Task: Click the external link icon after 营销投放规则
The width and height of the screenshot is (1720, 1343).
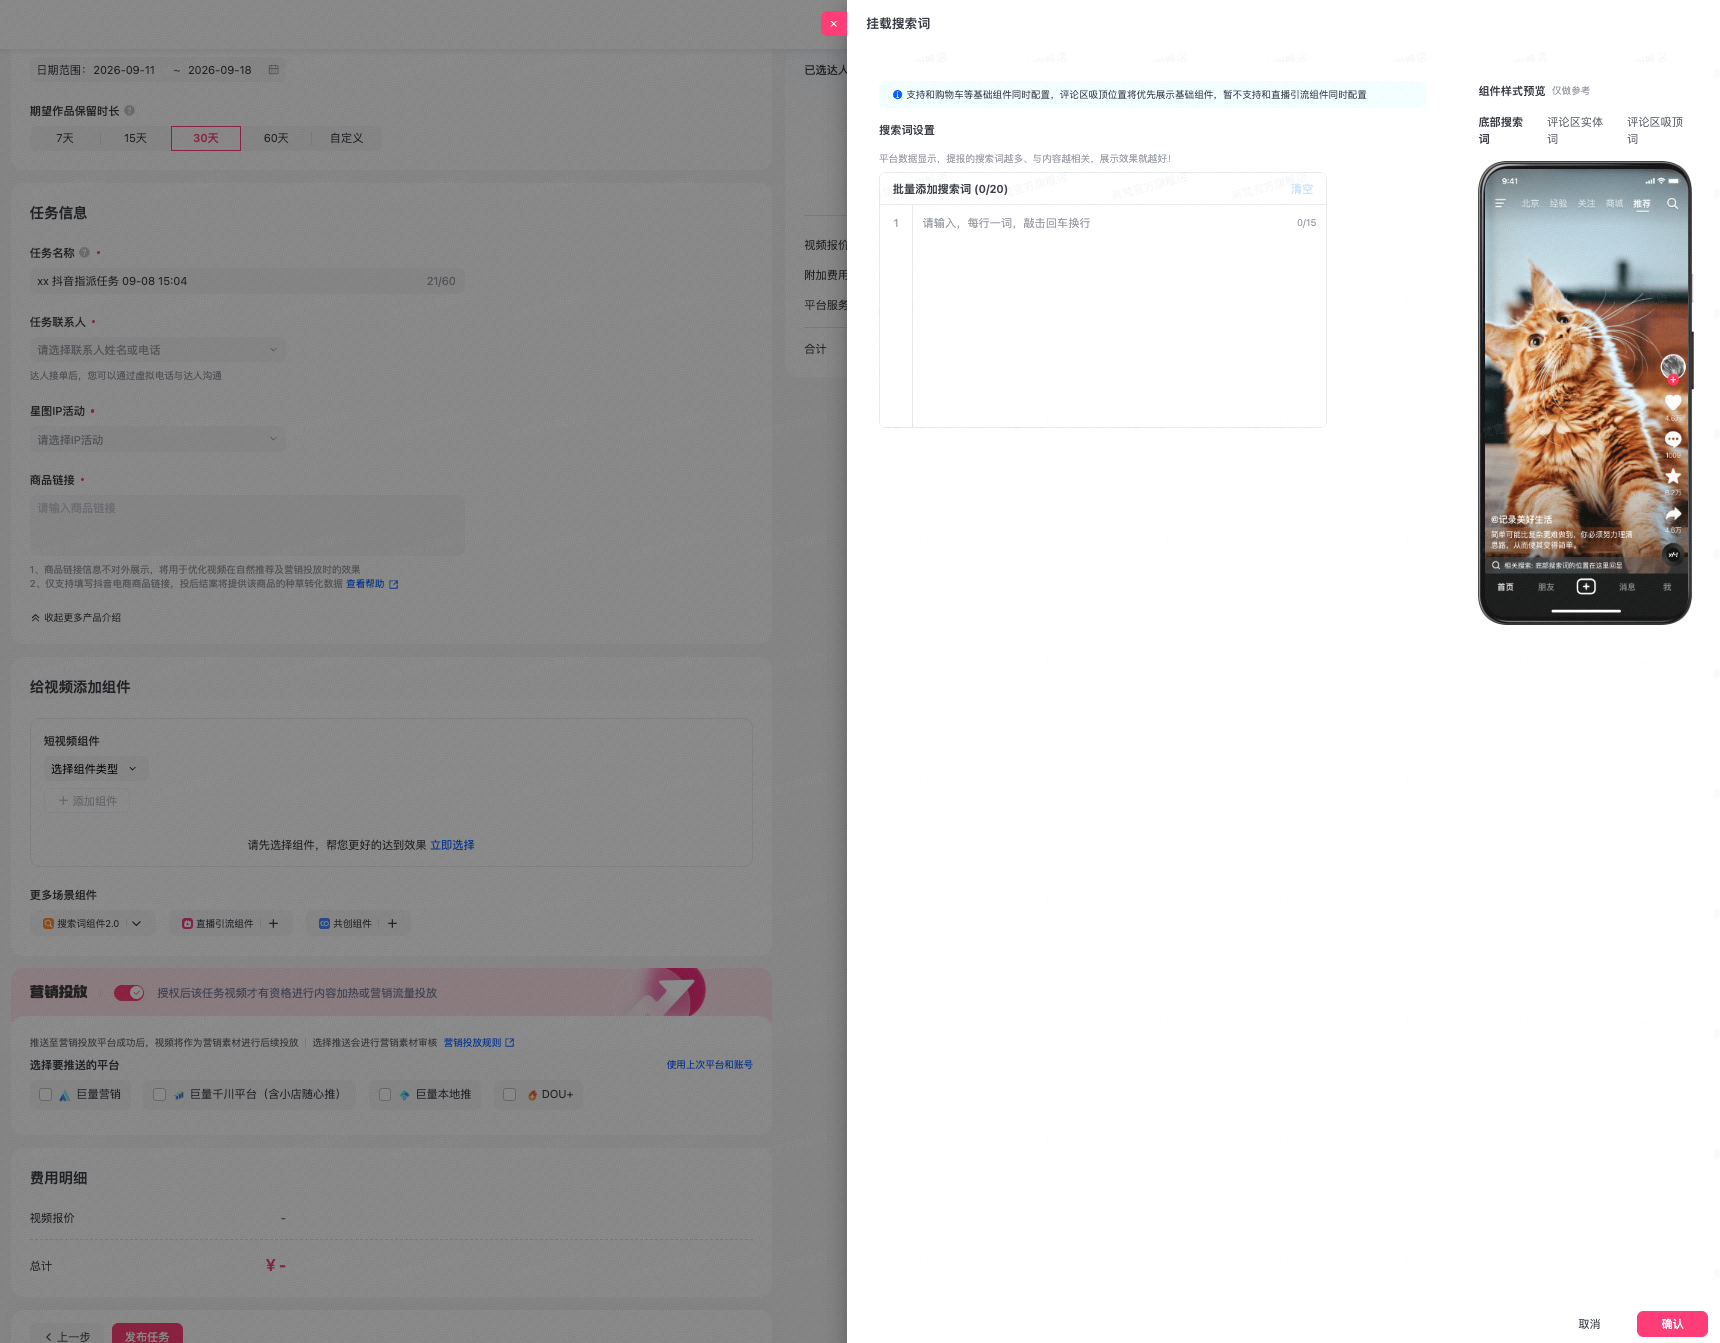Action: (510, 1043)
